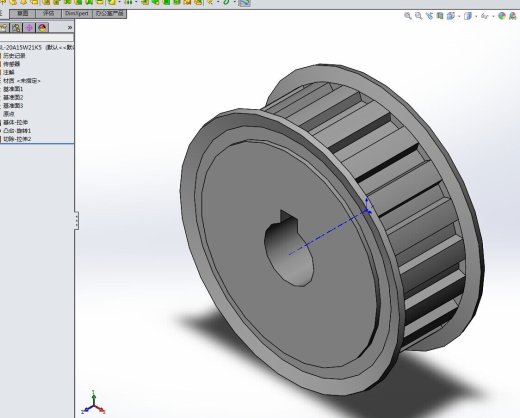Open the Hide/Show Items dropdown arrow
This screenshot has height=418, width=520.
[493, 16]
